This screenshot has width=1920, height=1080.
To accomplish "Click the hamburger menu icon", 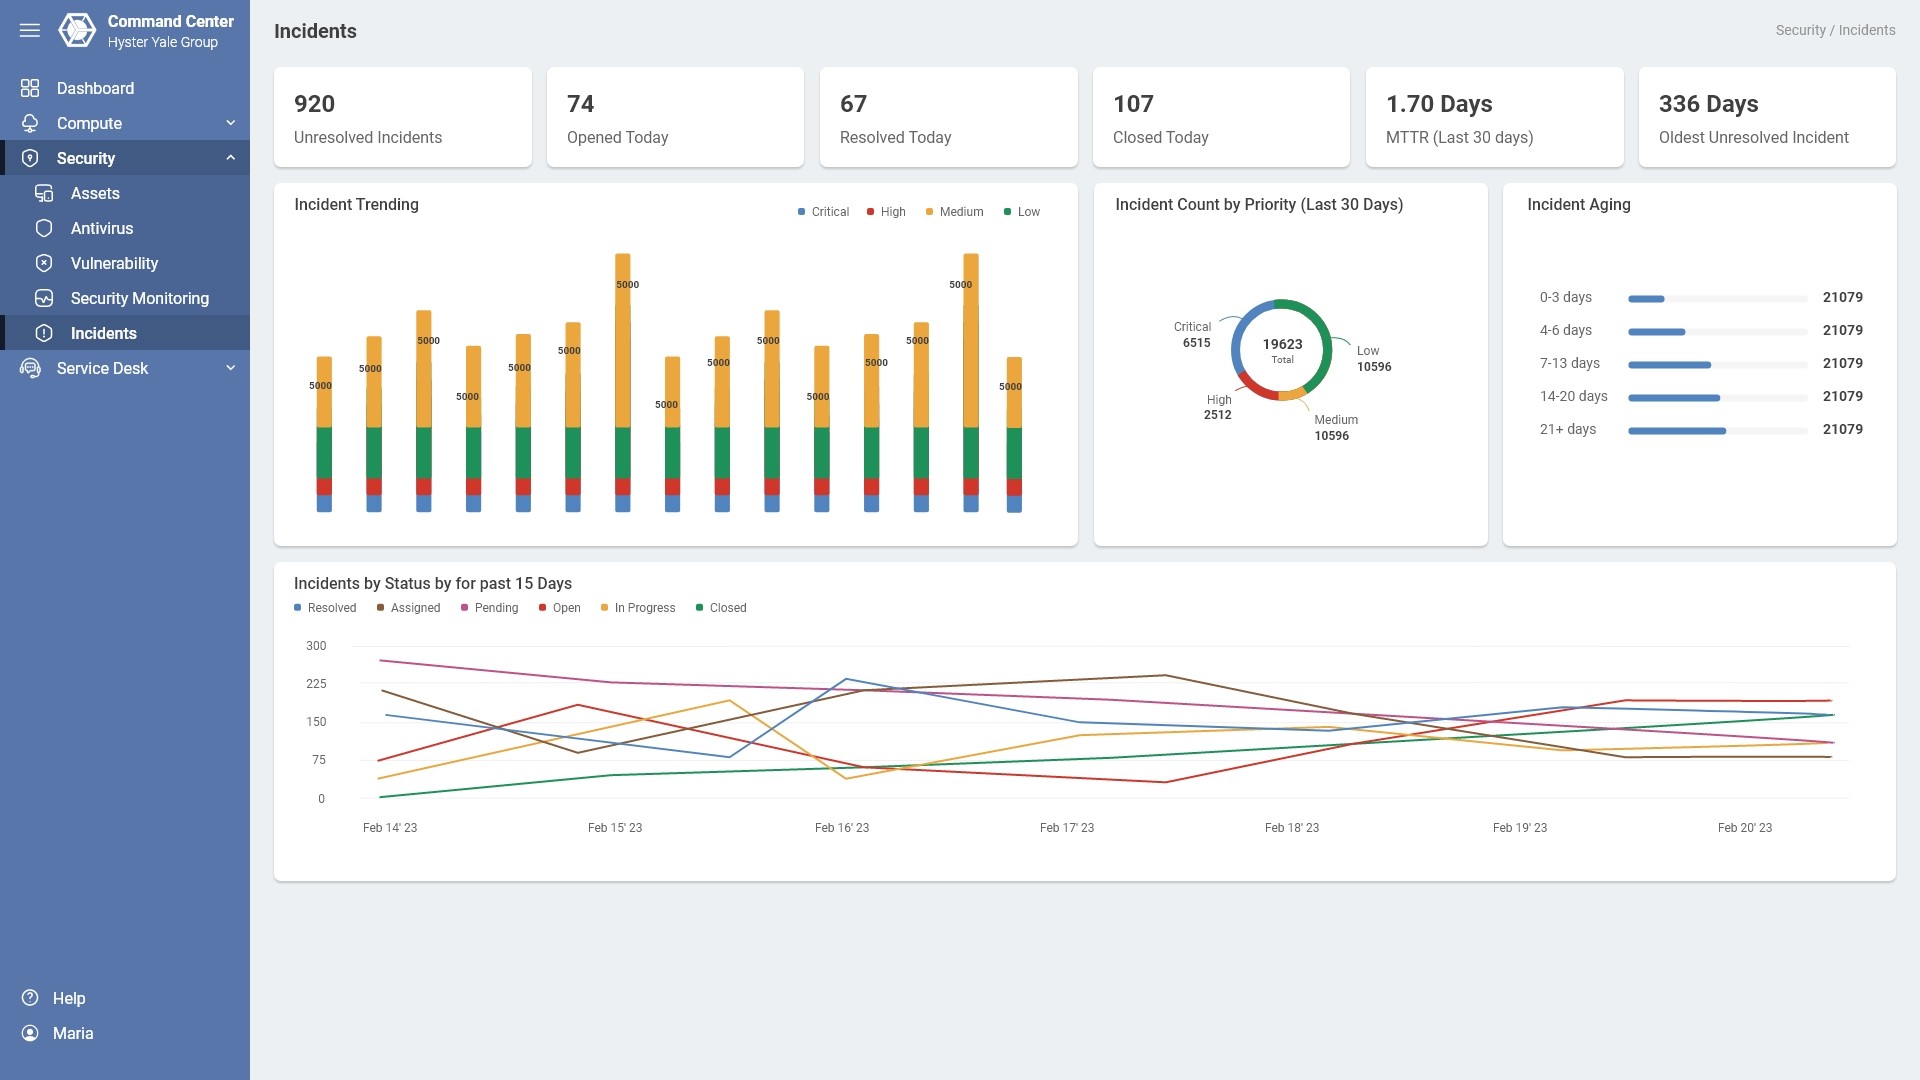I will click(x=30, y=30).
